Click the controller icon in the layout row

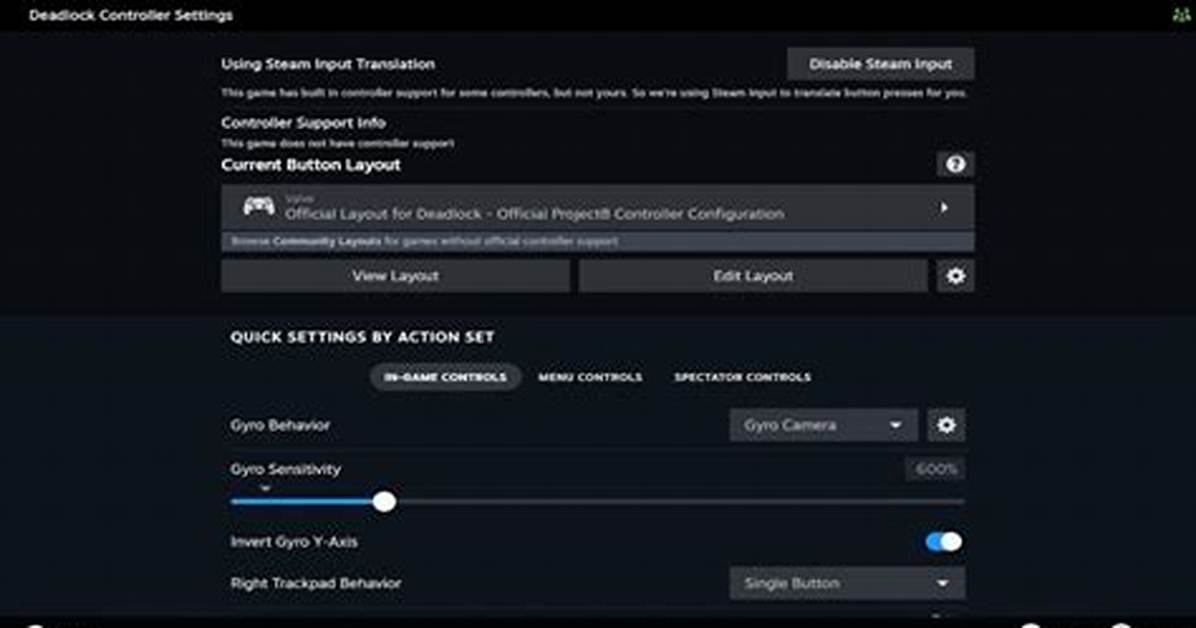259,206
